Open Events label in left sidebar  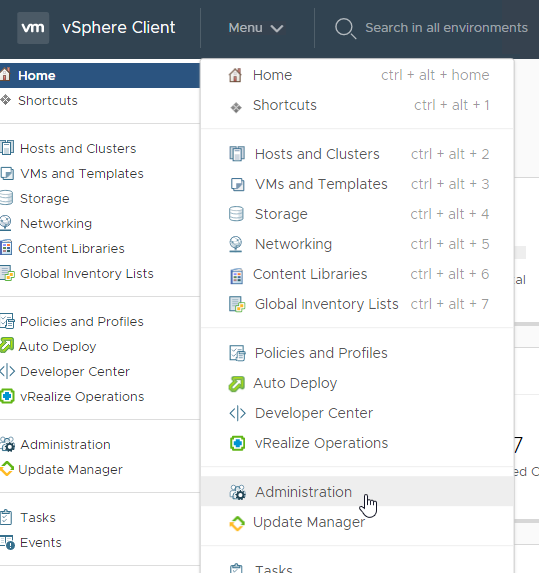coord(41,543)
